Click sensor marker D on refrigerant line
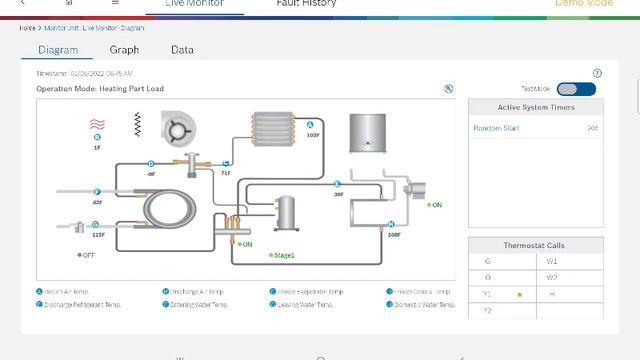The width and height of the screenshot is (640, 360). tap(151, 164)
